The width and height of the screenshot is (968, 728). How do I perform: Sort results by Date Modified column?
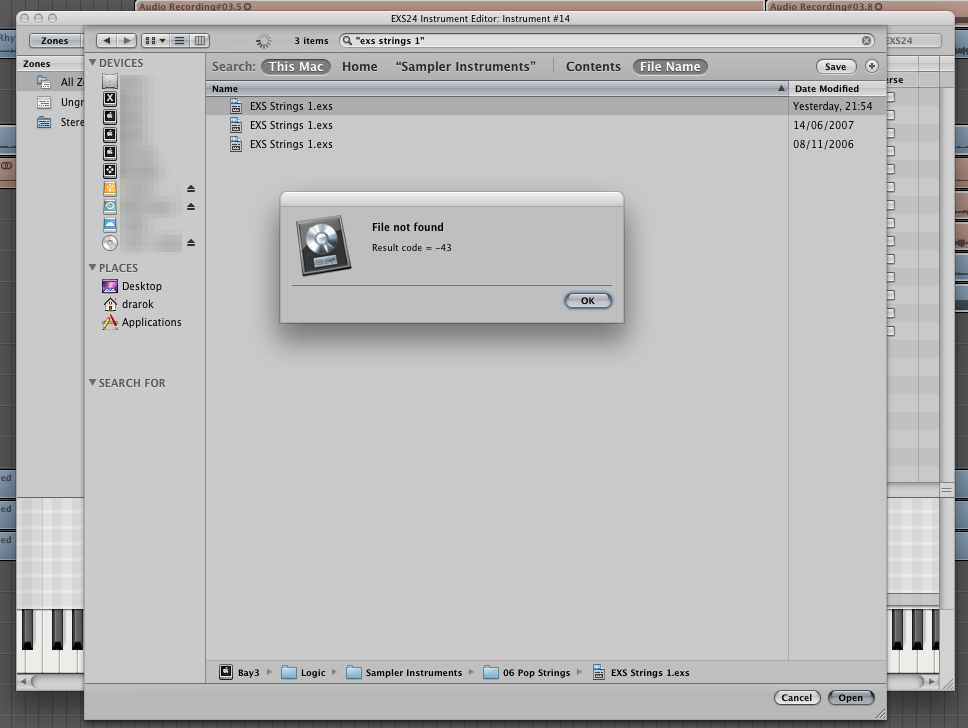(x=837, y=89)
